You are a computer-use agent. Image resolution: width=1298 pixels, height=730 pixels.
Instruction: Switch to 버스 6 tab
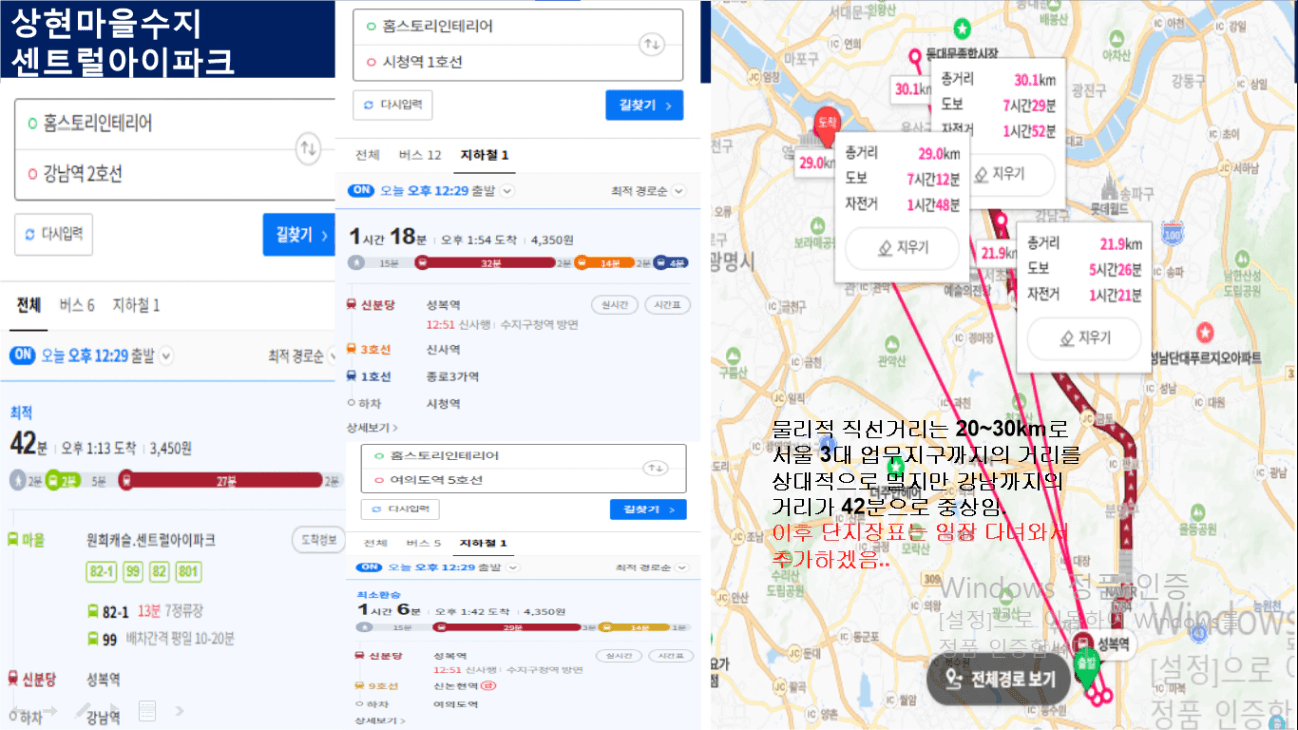click(77, 305)
